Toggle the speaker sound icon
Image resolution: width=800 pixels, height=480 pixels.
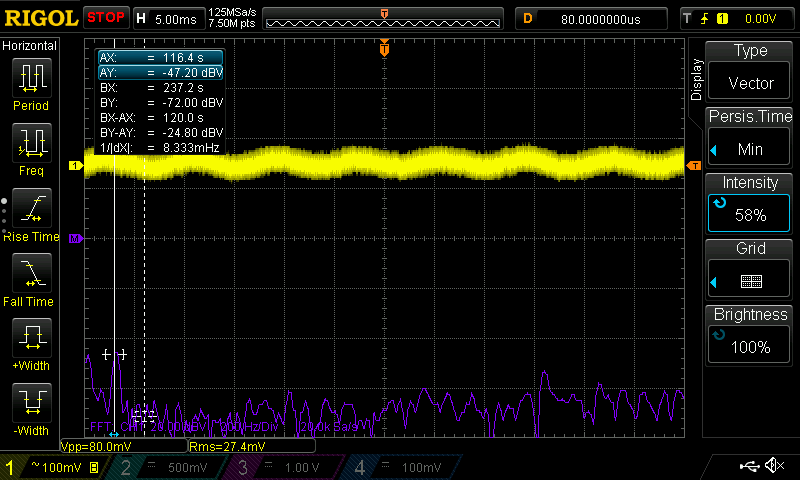(773, 466)
